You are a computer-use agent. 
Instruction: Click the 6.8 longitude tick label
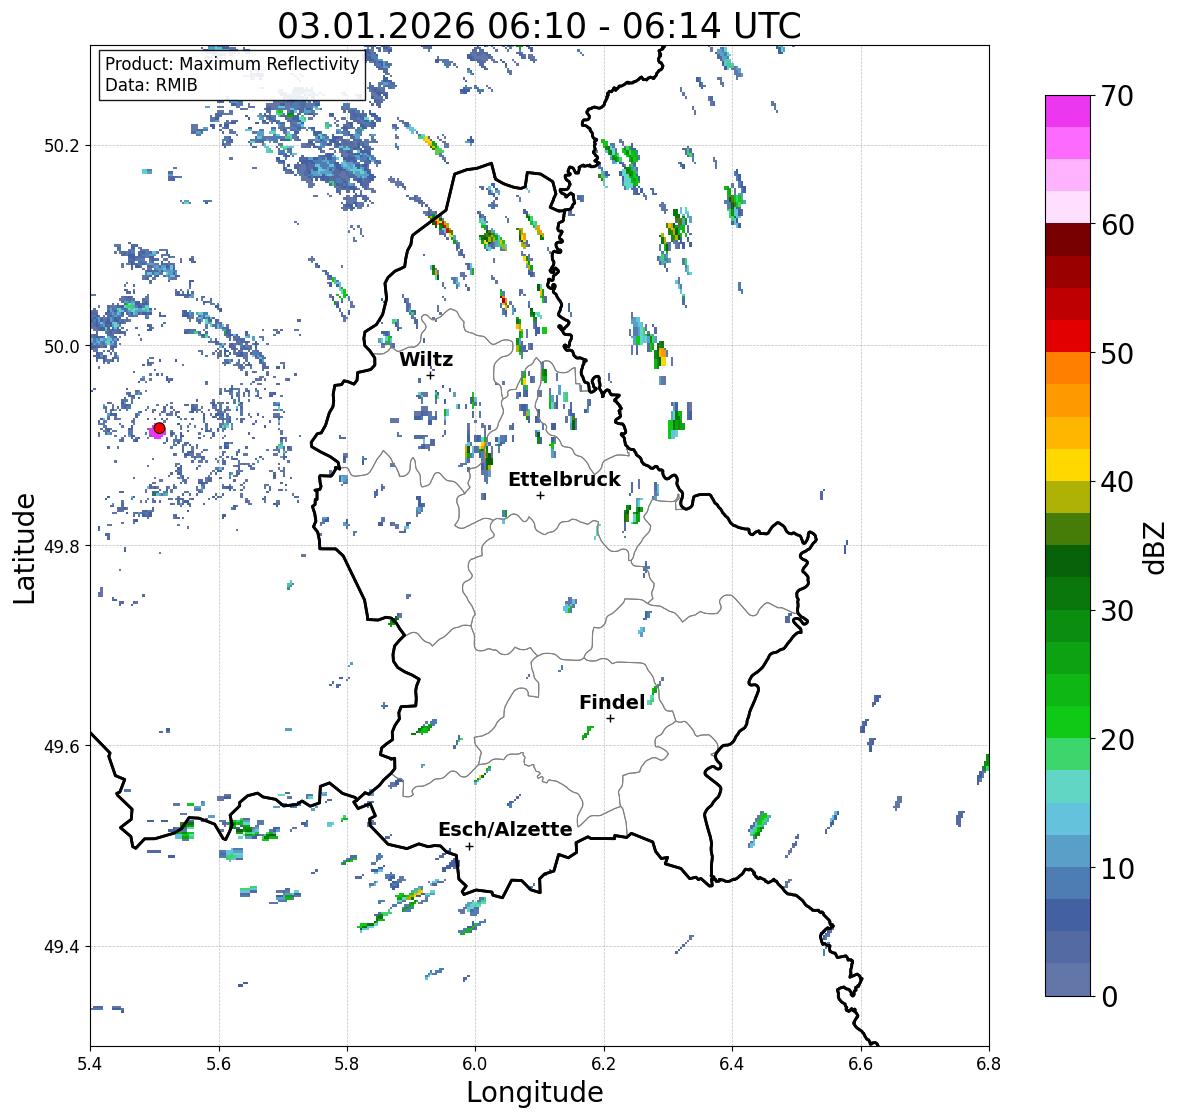click(x=989, y=1064)
